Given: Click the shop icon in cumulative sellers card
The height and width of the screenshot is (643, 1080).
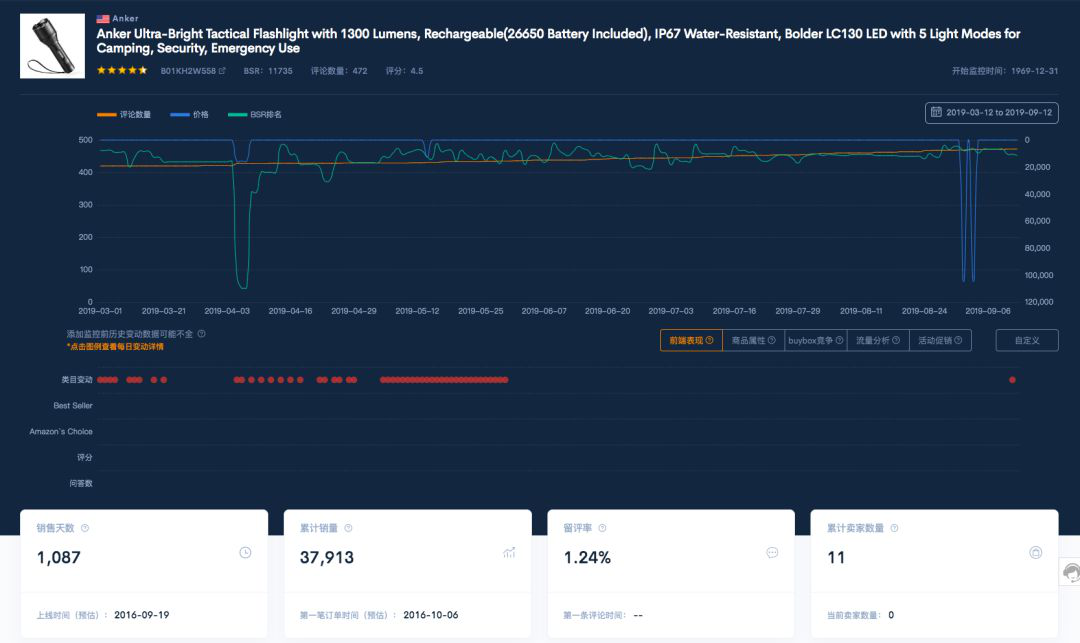Looking at the screenshot, I should pyautogui.click(x=1035, y=553).
